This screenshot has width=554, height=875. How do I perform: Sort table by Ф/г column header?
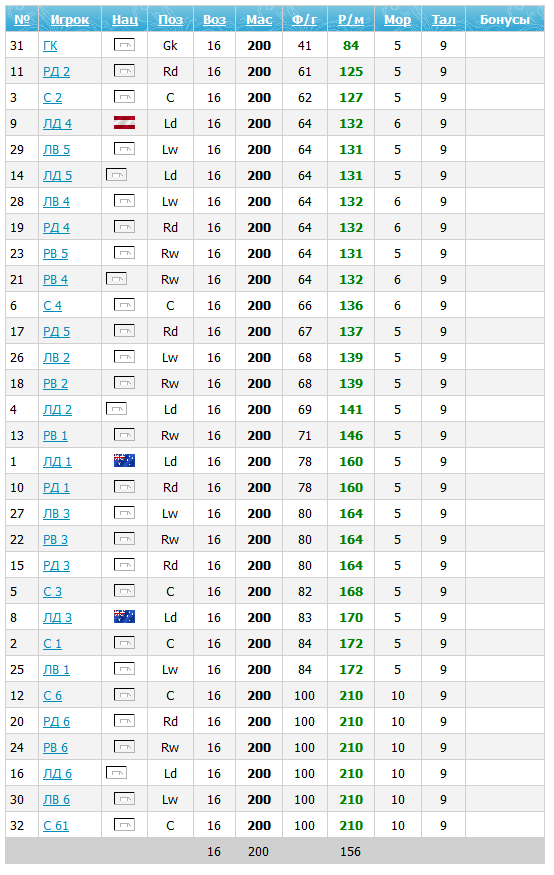(x=305, y=20)
